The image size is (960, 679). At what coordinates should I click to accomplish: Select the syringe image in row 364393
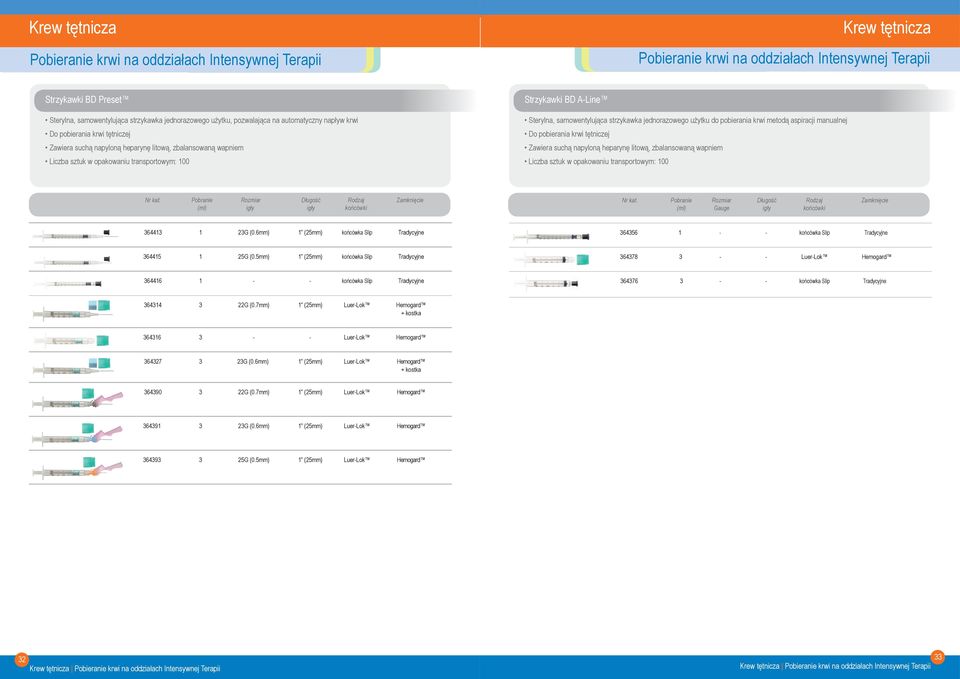(78, 467)
